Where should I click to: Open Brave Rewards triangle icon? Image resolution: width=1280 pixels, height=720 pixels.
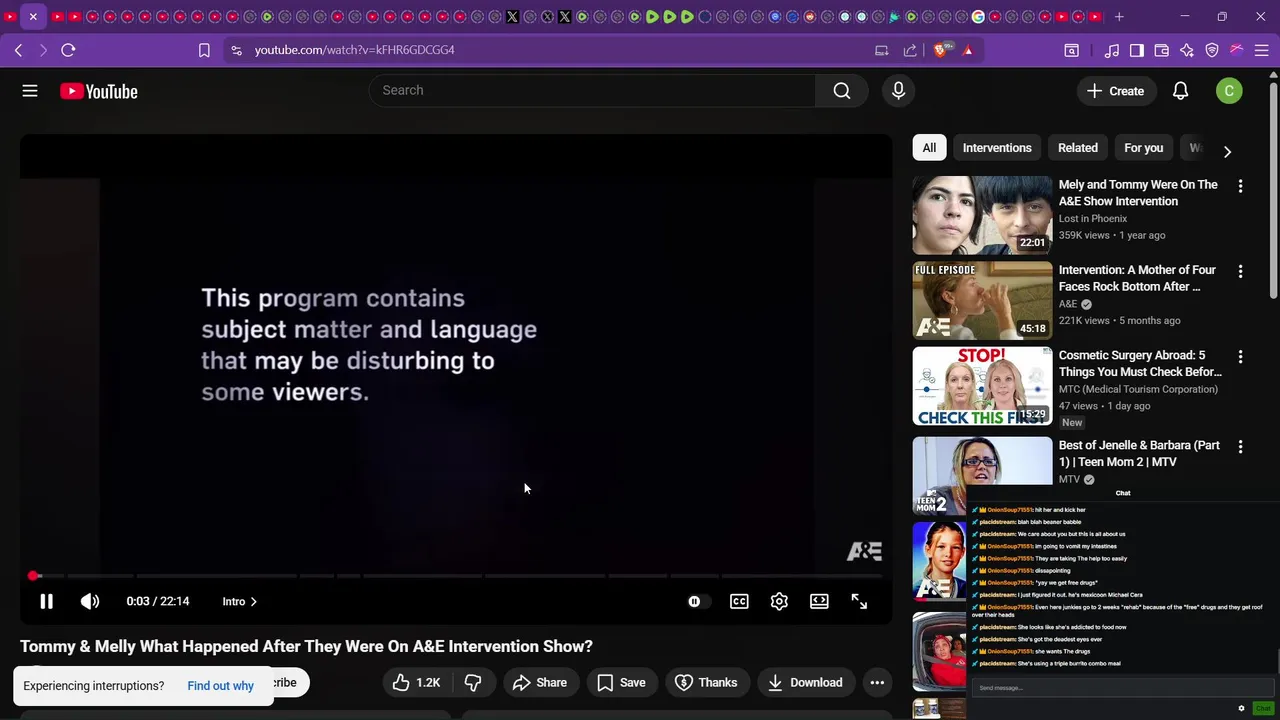click(968, 50)
